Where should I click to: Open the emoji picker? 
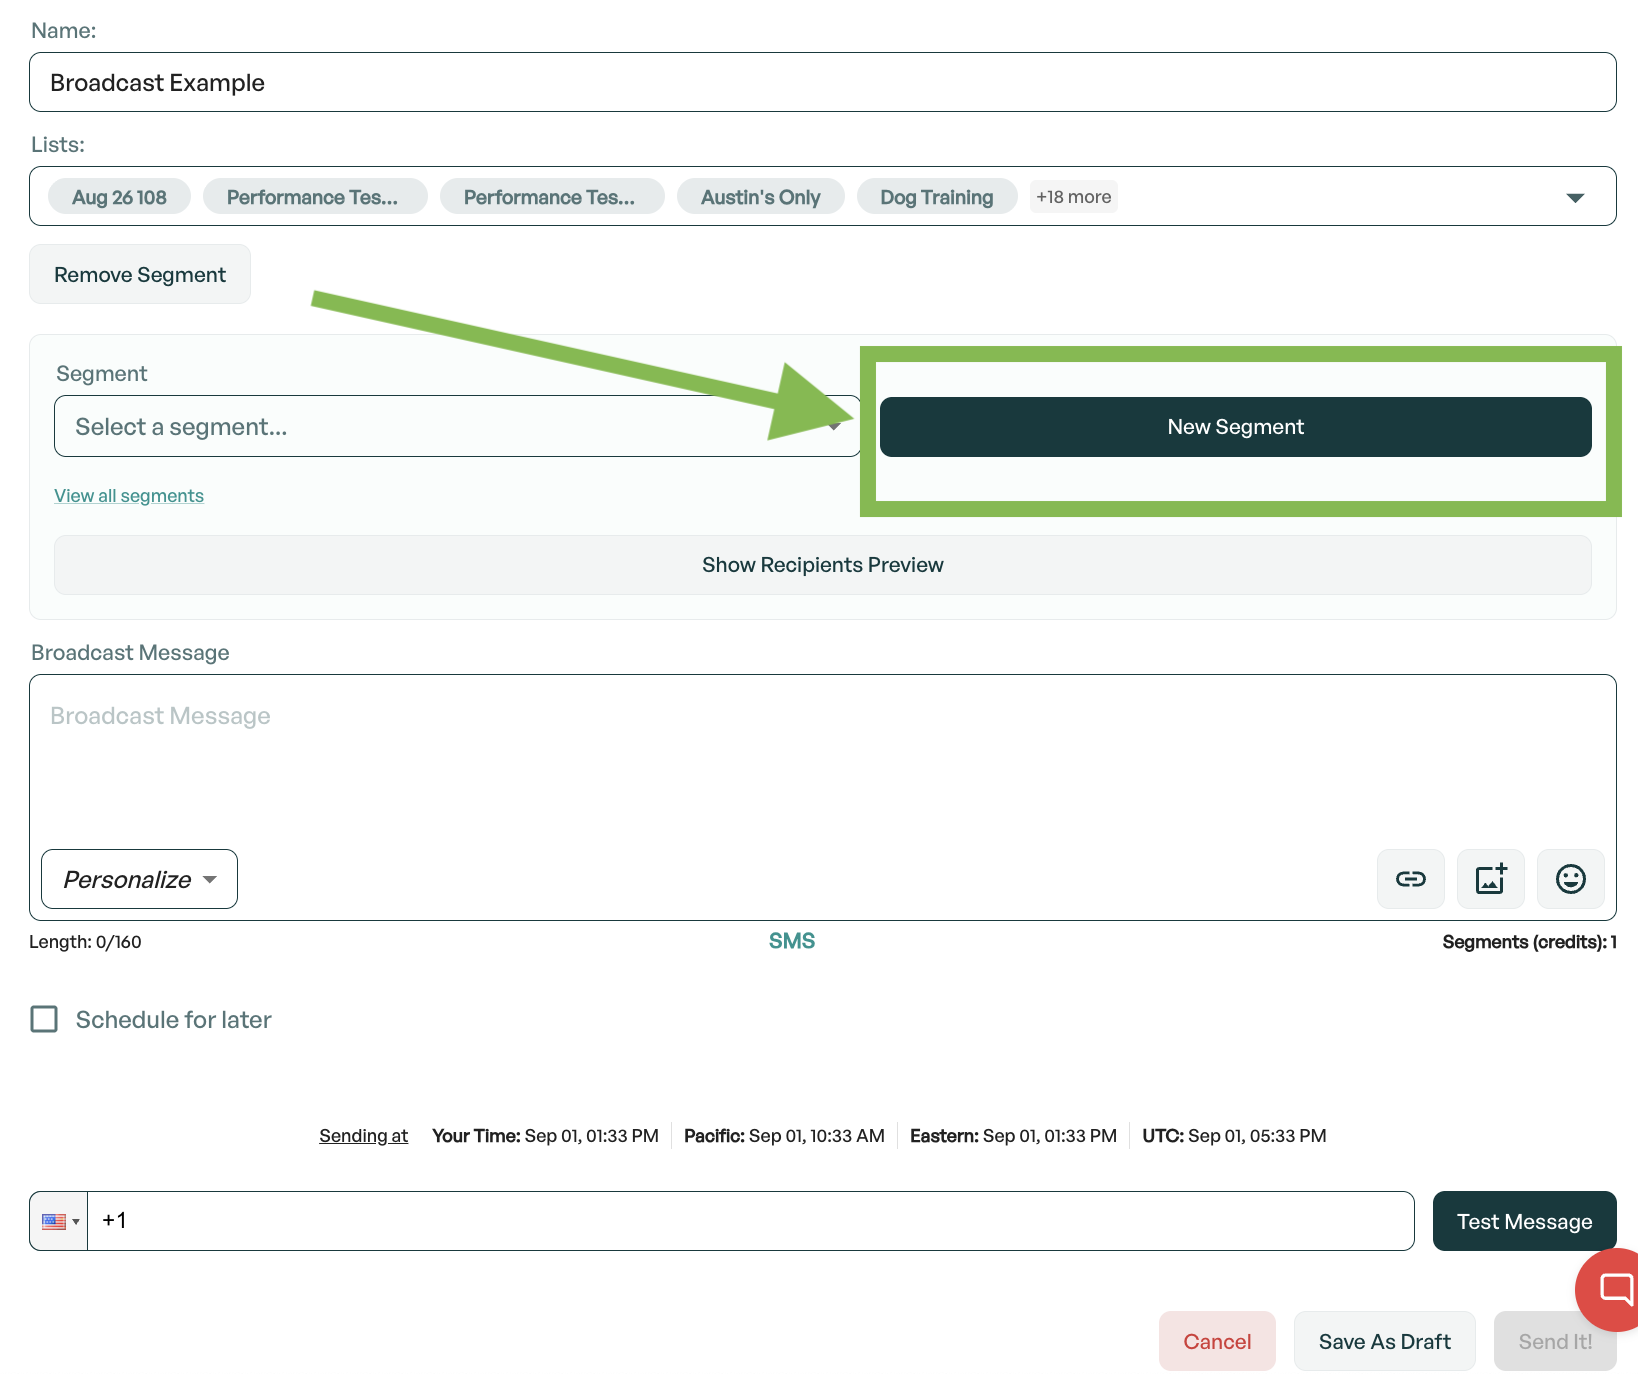click(x=1570, y=879)
